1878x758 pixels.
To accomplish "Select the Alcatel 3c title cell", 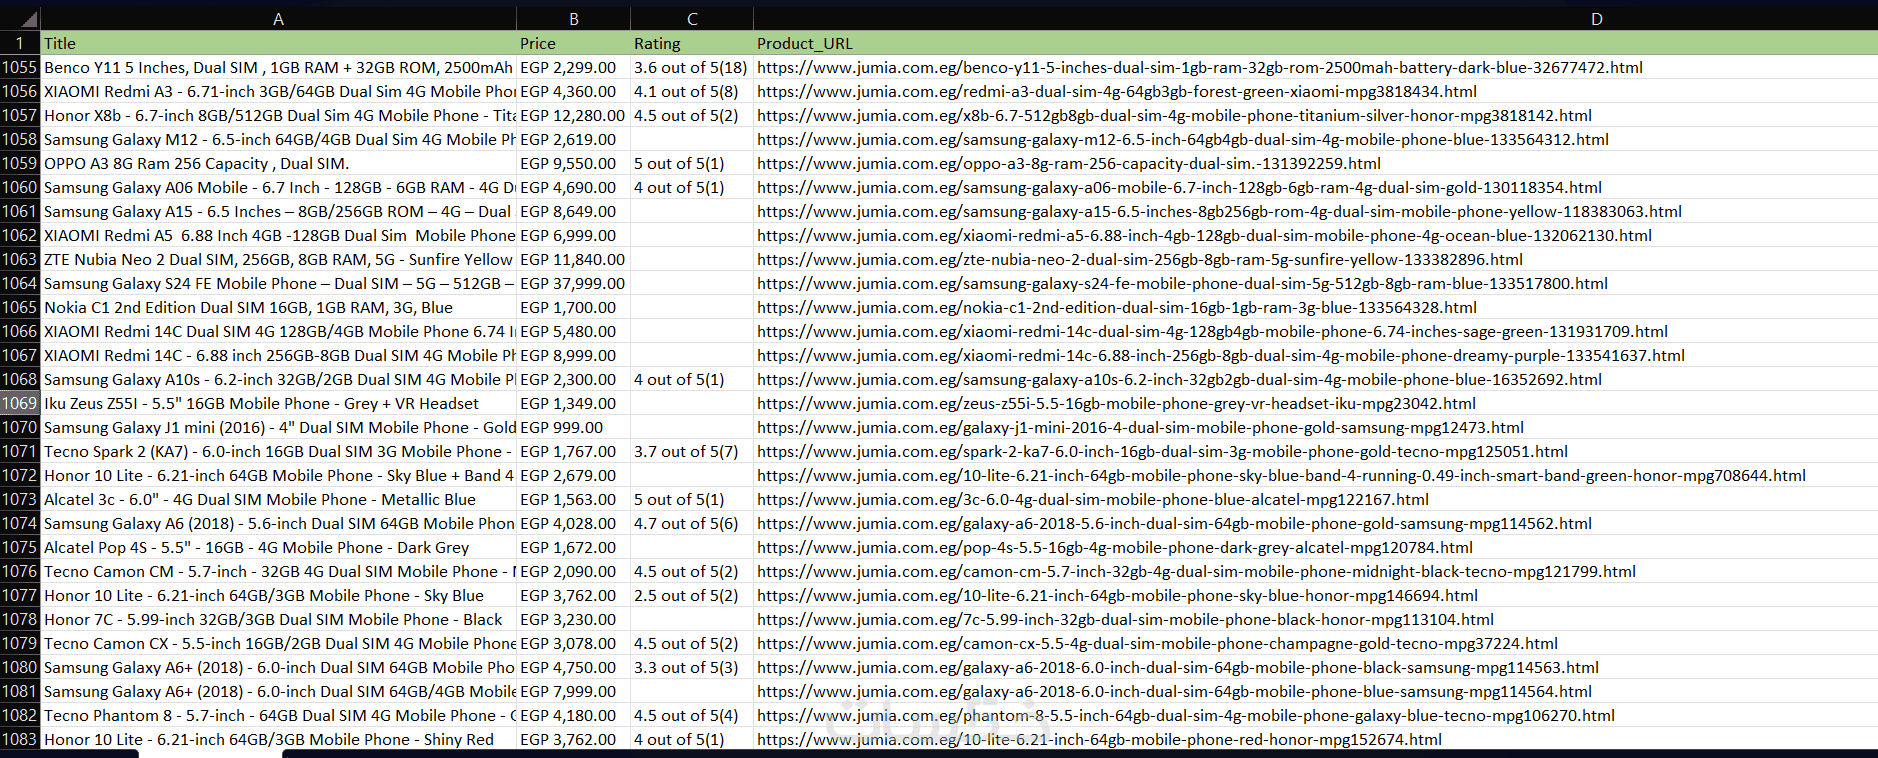I will (278, 499).
